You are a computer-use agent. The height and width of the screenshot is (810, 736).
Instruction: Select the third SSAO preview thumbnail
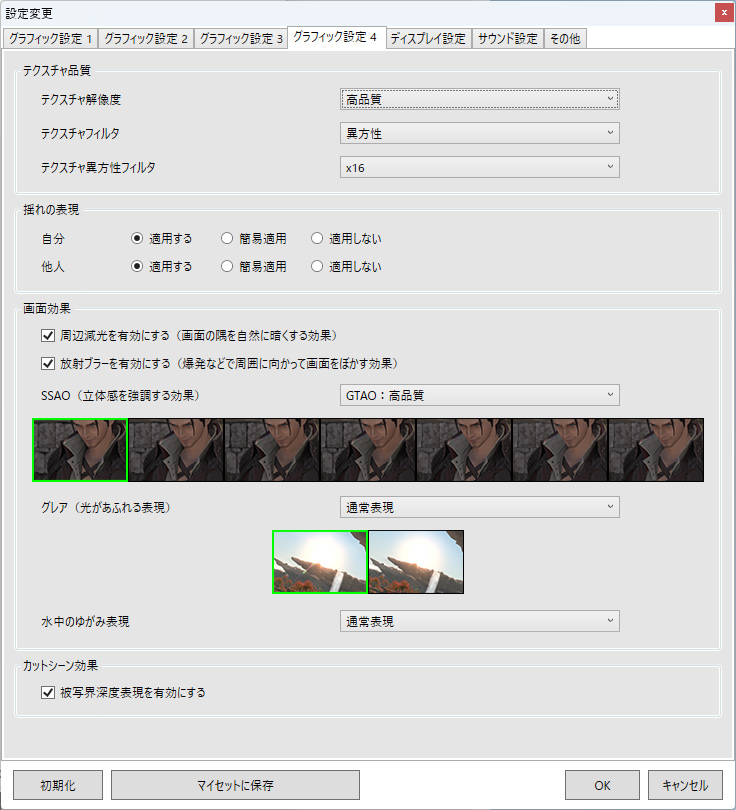272,450
